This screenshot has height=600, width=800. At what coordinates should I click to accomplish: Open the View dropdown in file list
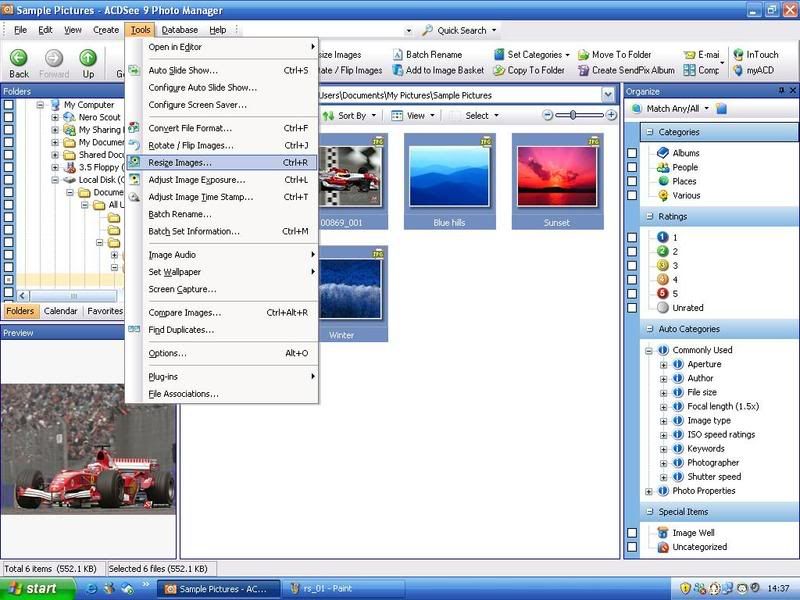pyautogui.click(x=413, y=116)
